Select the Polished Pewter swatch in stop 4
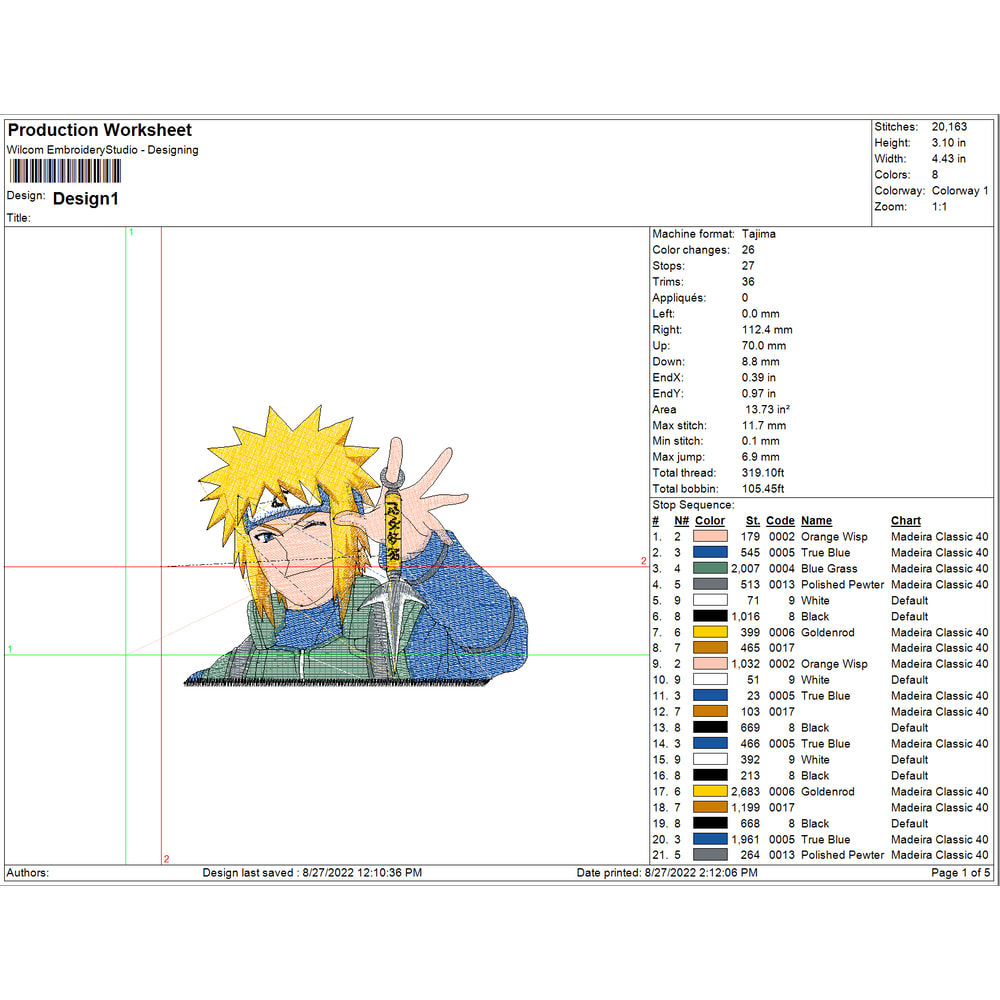The height and width of the screenshot is (1000, 1000). [711, 585]
